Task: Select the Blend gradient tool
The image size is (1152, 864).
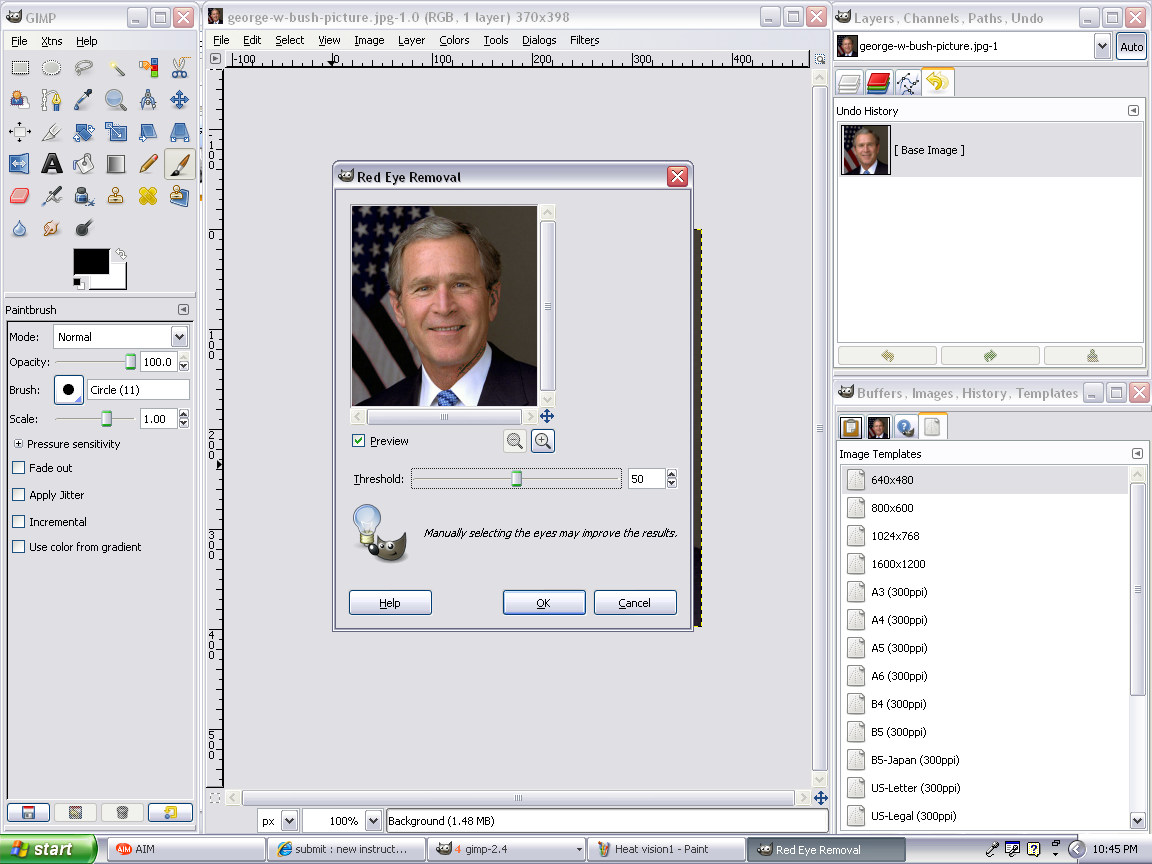Action: coord(116,163)
